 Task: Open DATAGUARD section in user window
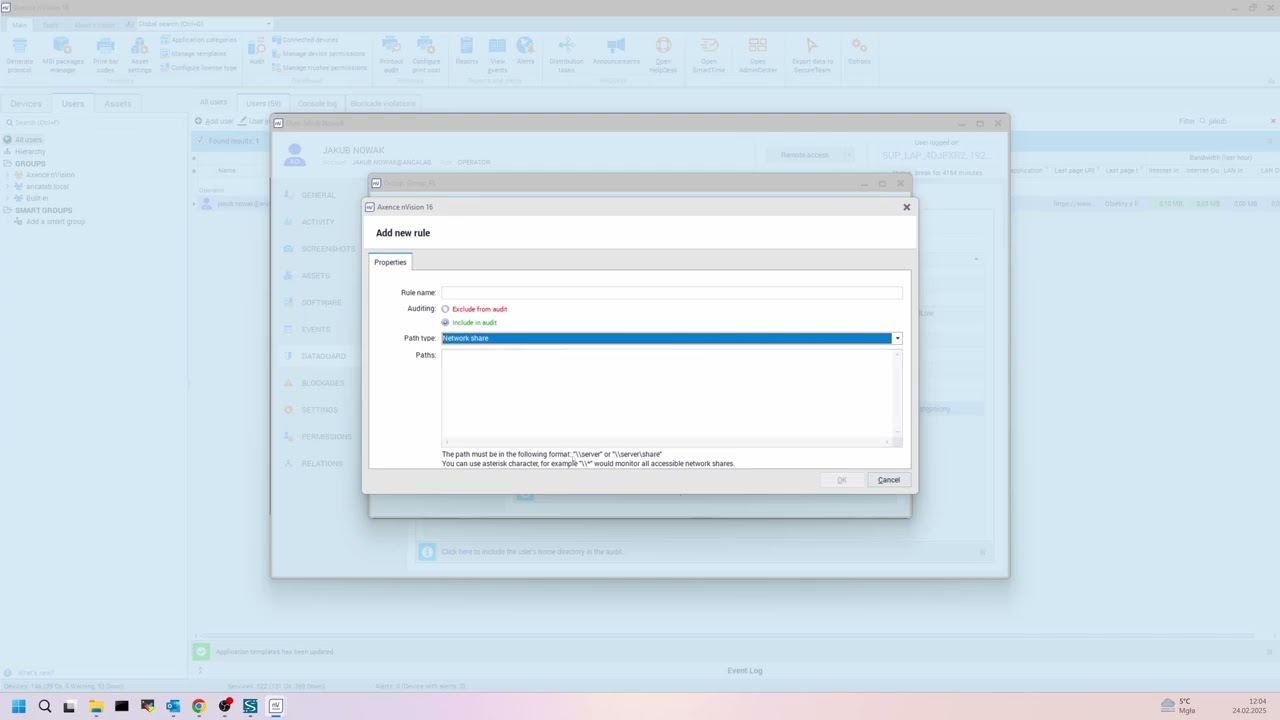tap(323, 356)
